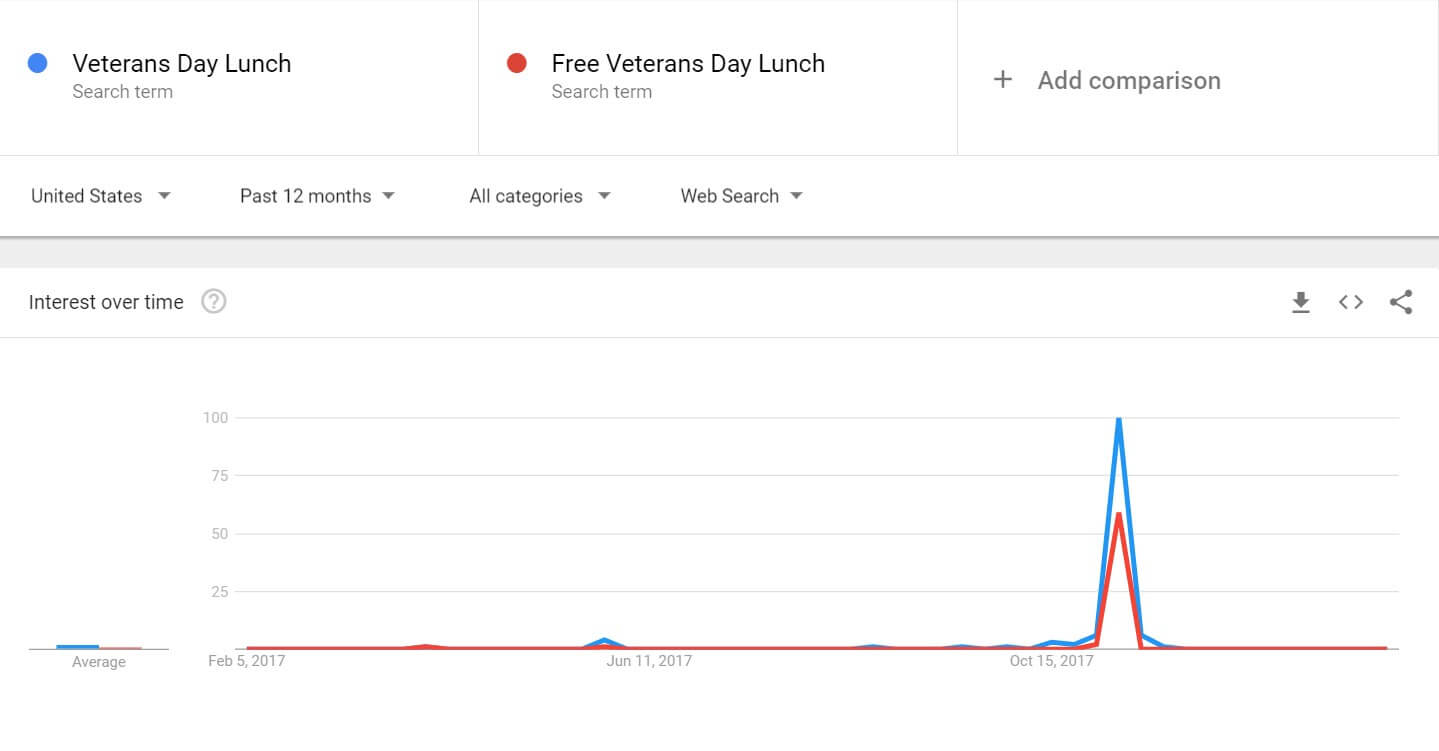
Task: Expand the All categories dropdown
Action: click(540, 196)
